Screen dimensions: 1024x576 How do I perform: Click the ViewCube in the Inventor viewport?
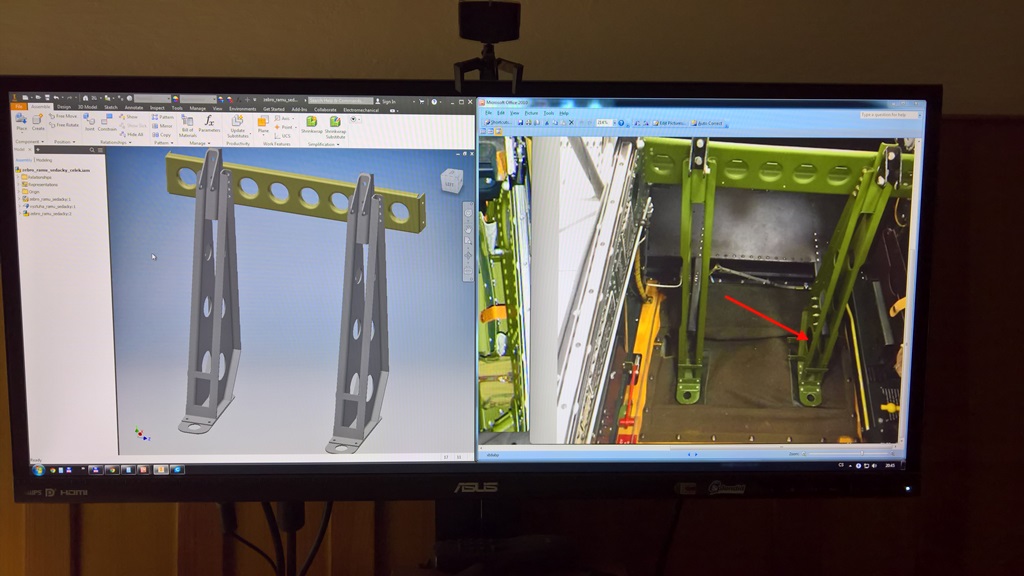point(451,180)
